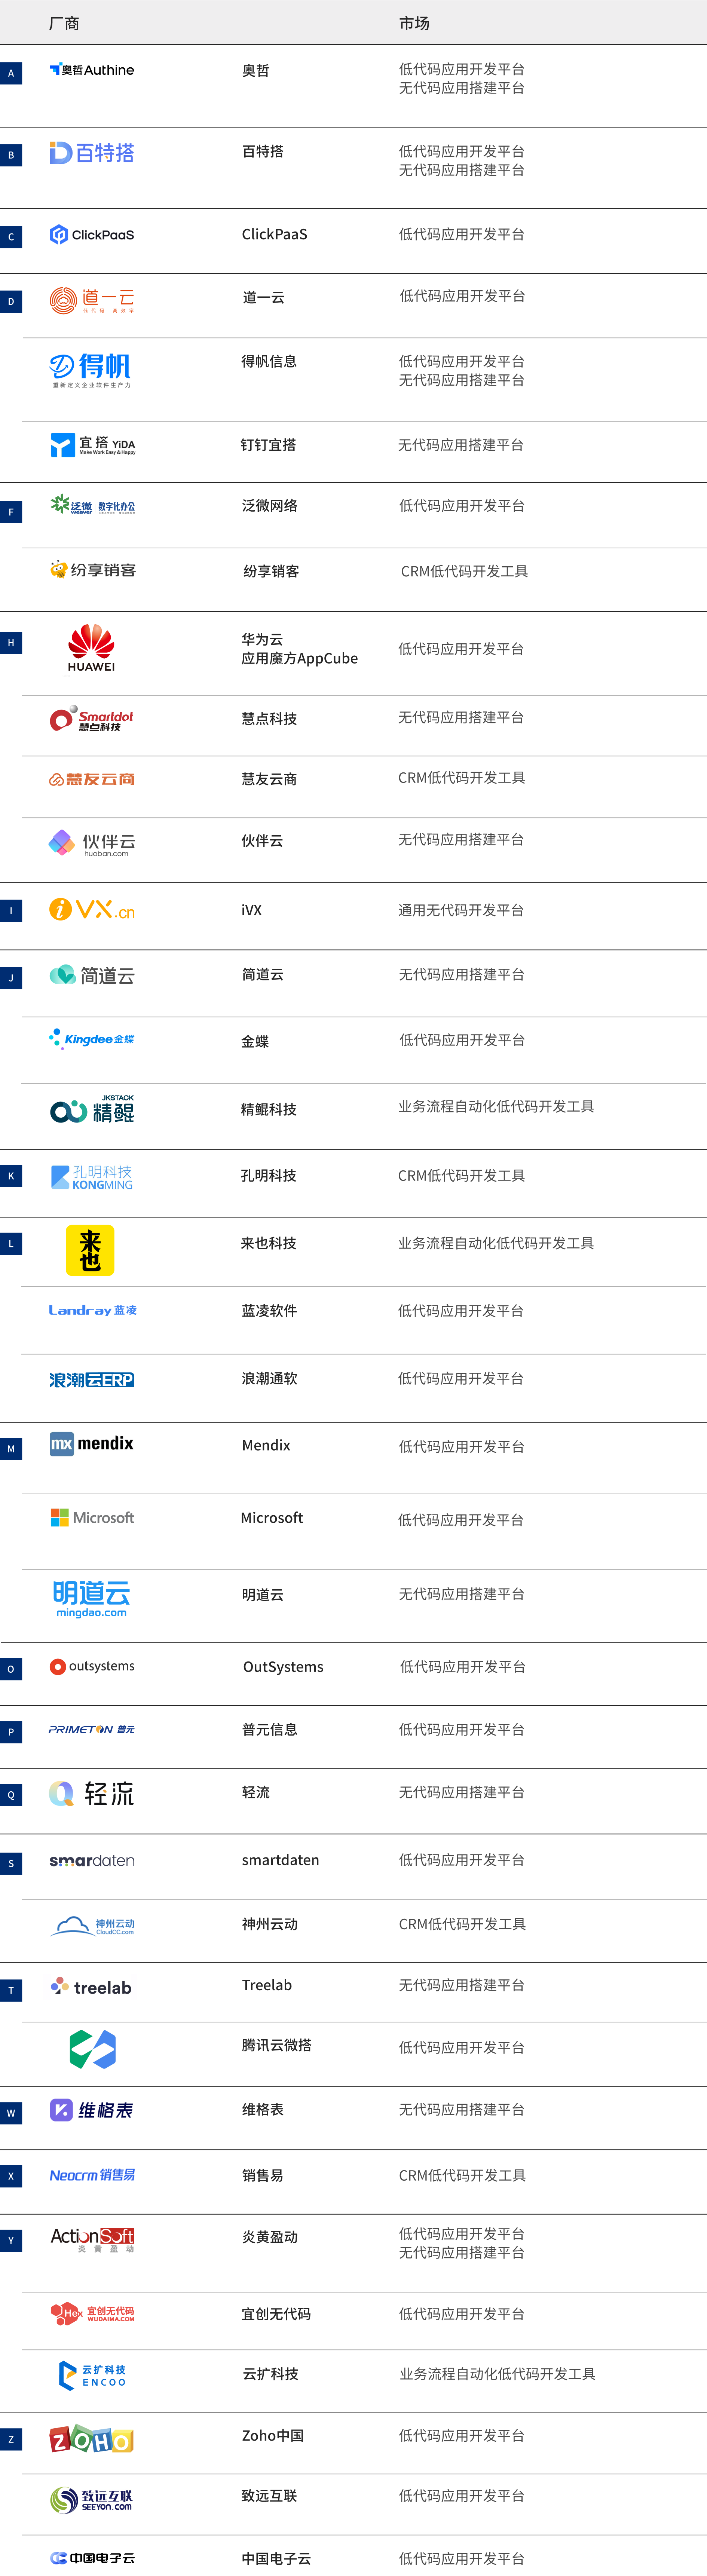Click the 精鲲 JKSTACK logo
Image resolution: width=707 pixels, height=2576 pixels.
92,1109
